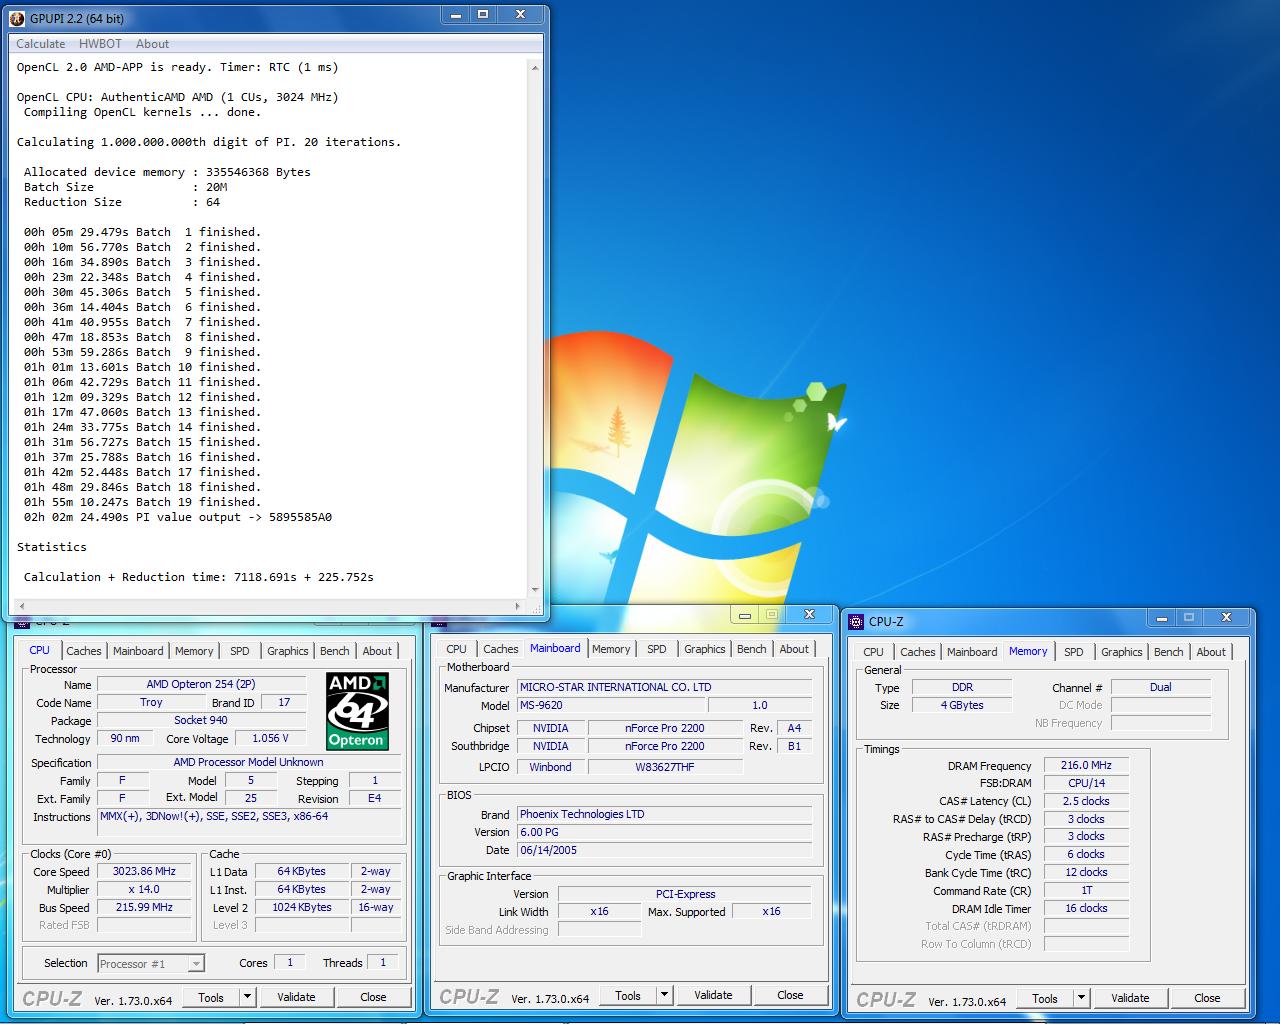This screenshot has width=1280, height=1024.
Task: Go to SPD tab in Memory window
Action: 1074,652
